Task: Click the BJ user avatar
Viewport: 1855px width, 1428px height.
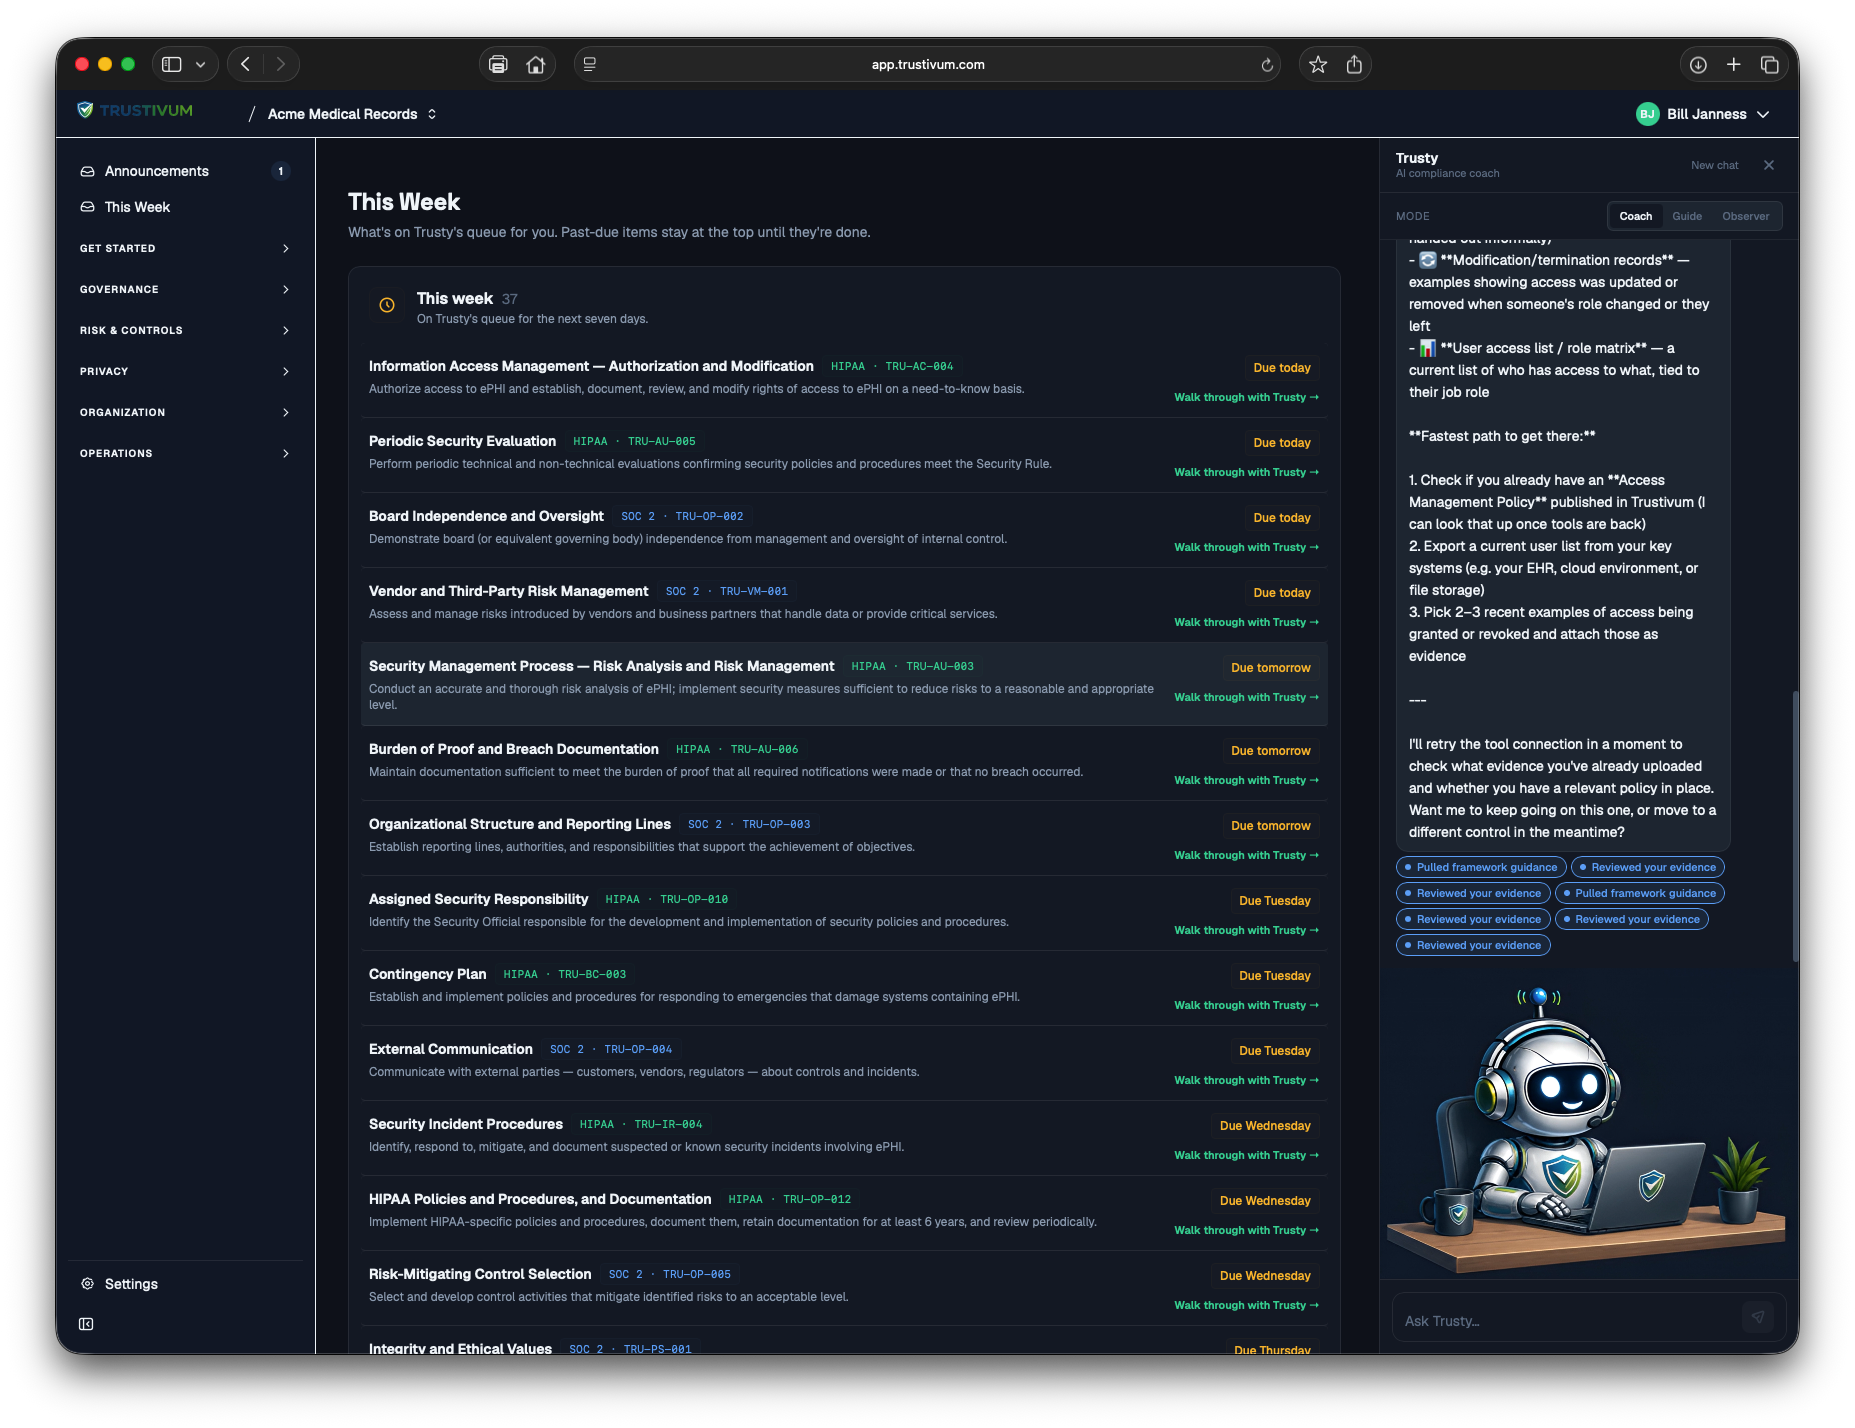Action: [x=1647, y=114]
